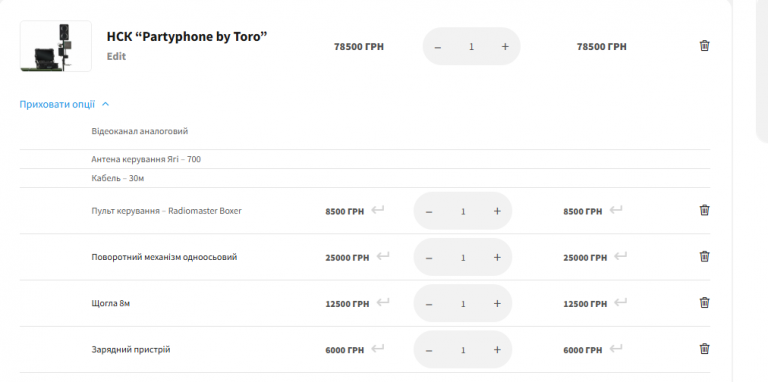
Task: Collapse options via Приховати опції
Action: (64, 104)
